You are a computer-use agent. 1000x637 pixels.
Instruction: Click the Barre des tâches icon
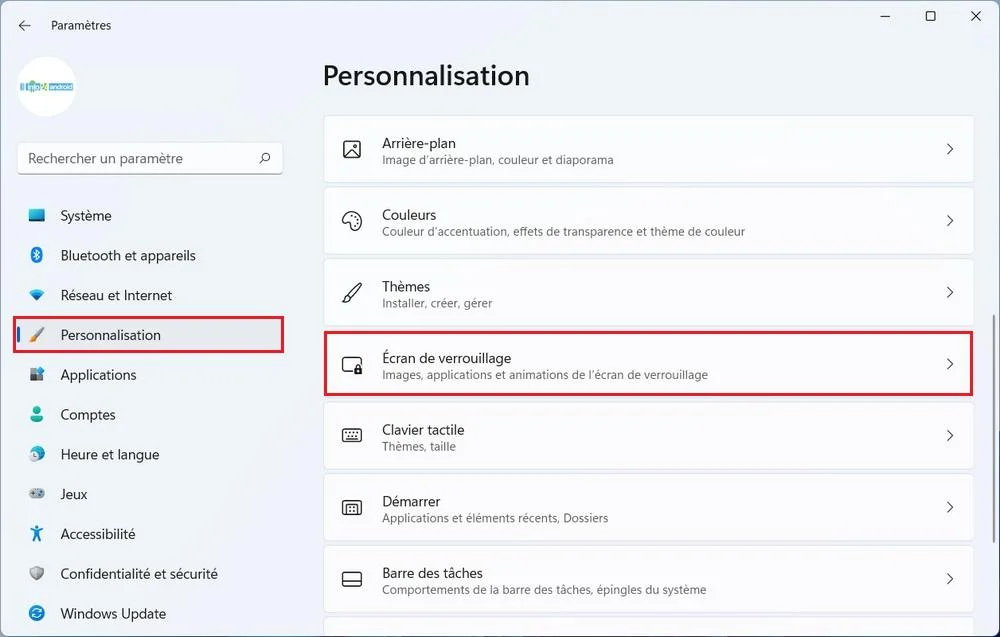(x=352, y=579)
